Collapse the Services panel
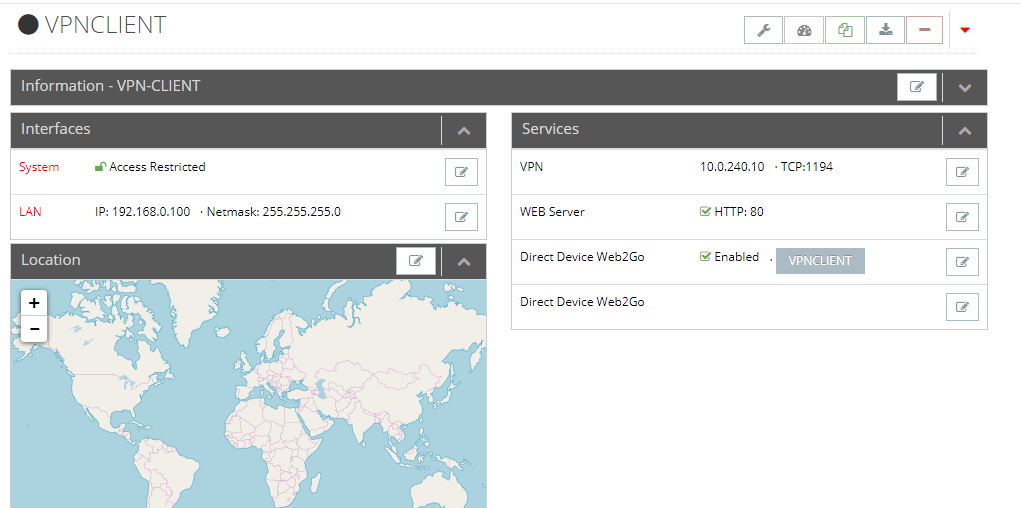This screenshot has width=1021, height=508. 965,130
